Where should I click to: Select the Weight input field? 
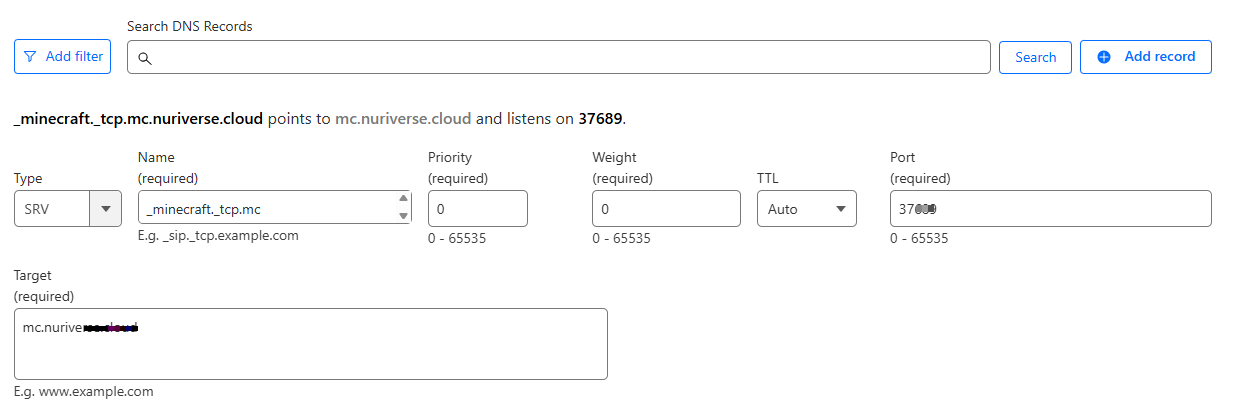point(666,209)
